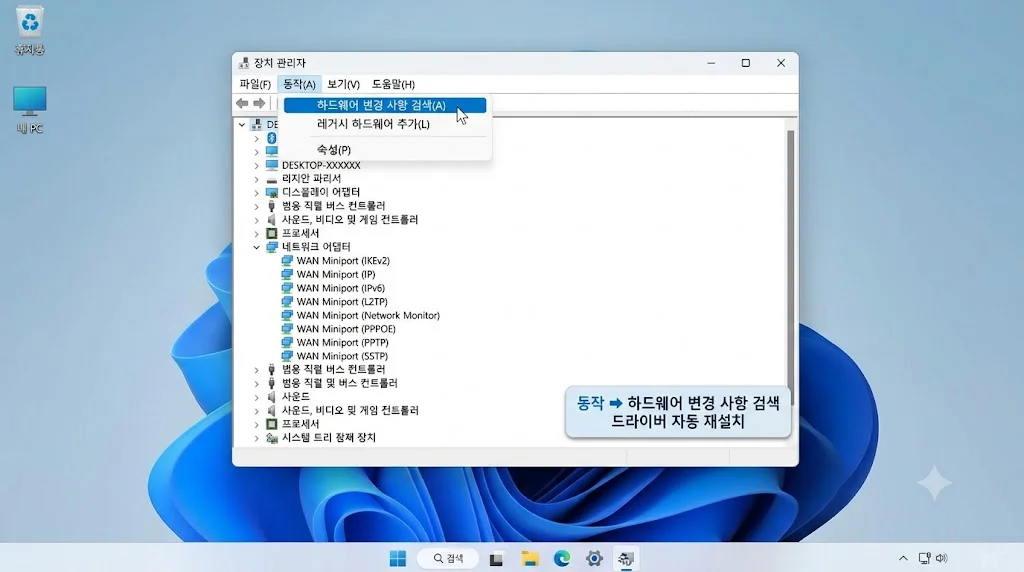1024x572 pixels.
Task: Click the WAN Miniport (PPTP) adapter icon
Action: (x=287, y=343)
